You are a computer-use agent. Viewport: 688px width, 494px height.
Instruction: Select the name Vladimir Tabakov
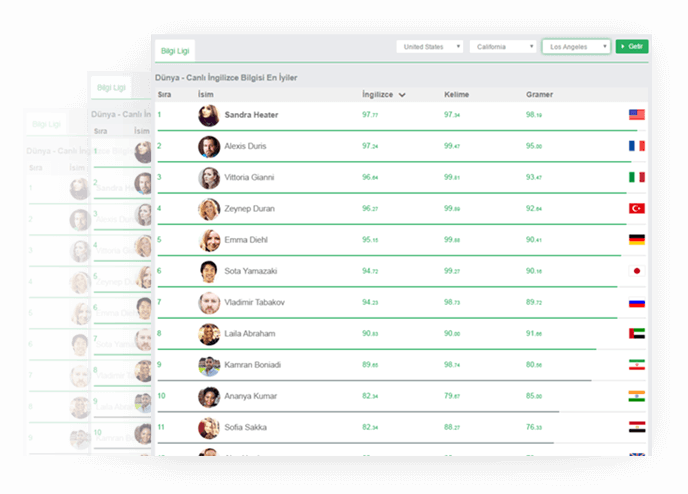(x=254, y=302)
